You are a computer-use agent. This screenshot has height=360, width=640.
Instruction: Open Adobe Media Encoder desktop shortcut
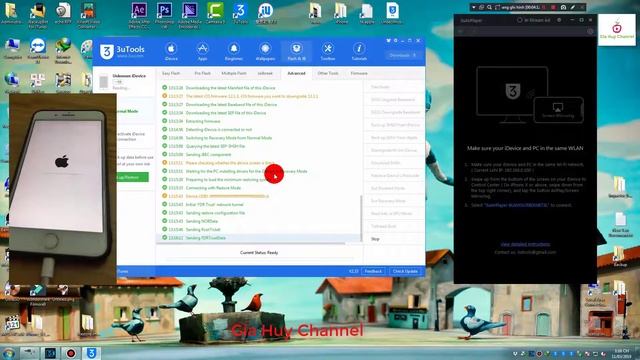point(189,16)
